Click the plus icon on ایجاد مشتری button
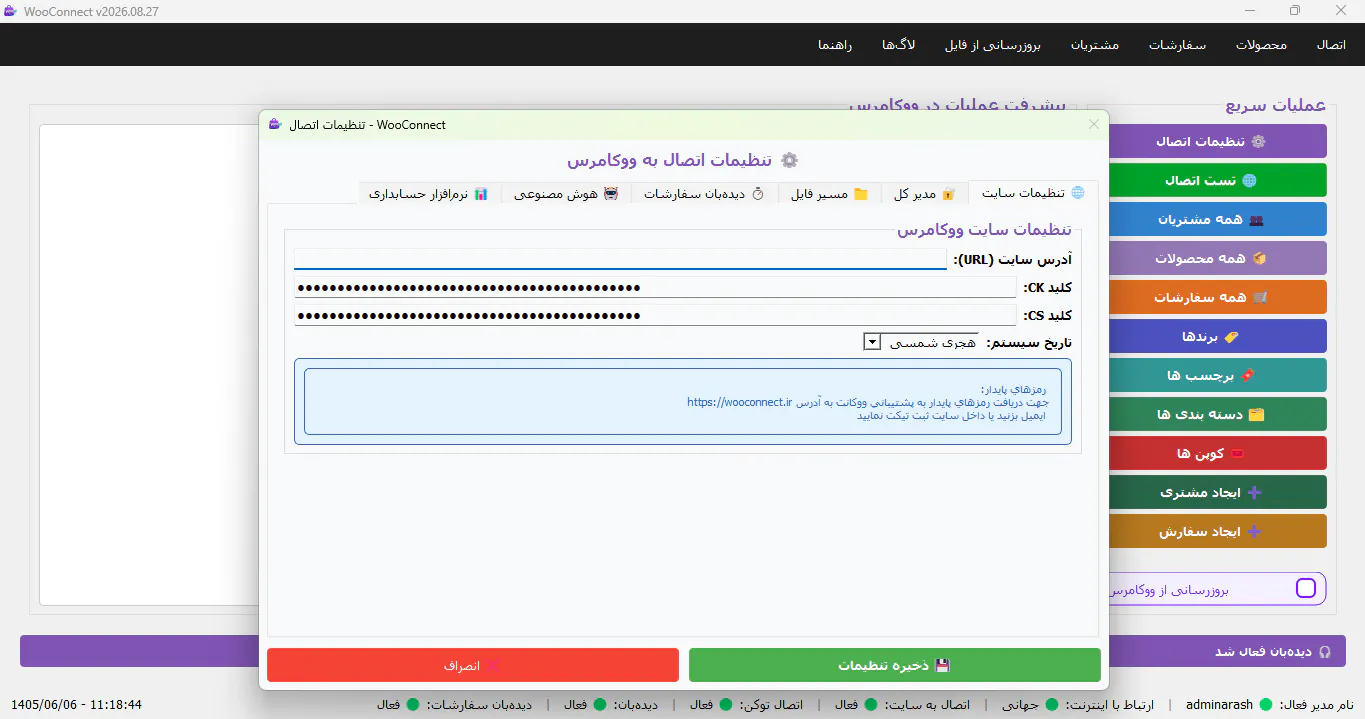Viewport: 1365px width, 719px height. click(1256, 492)
